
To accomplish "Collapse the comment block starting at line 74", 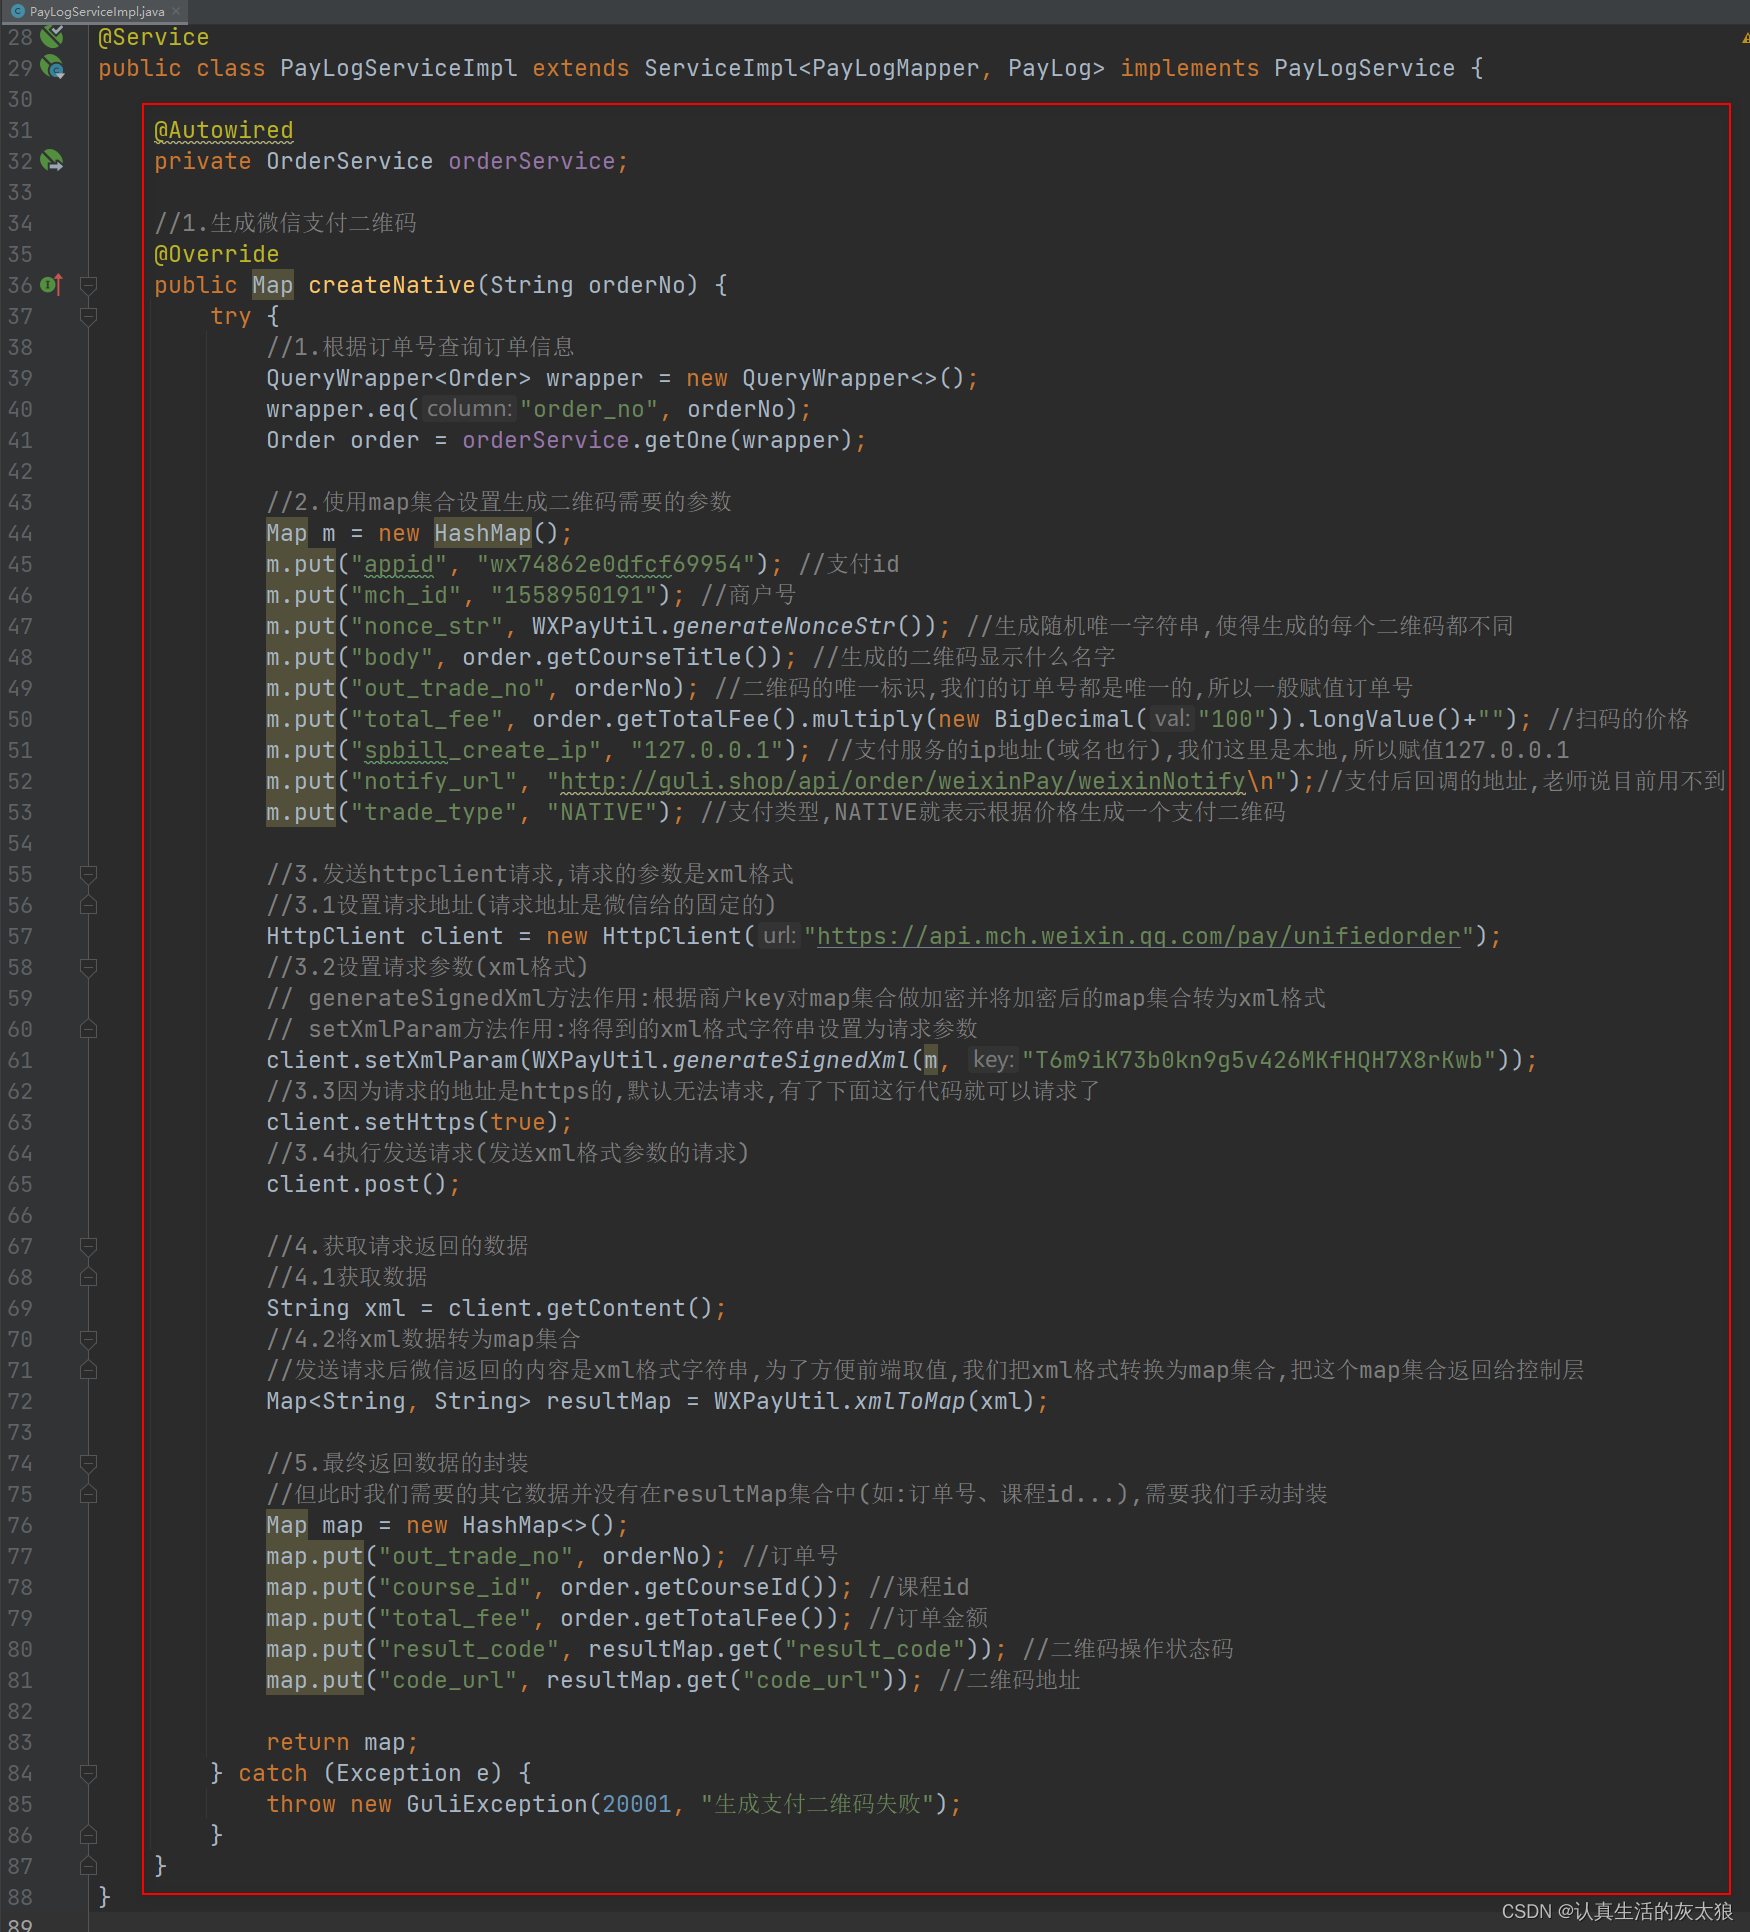I will coord(88,1463).
